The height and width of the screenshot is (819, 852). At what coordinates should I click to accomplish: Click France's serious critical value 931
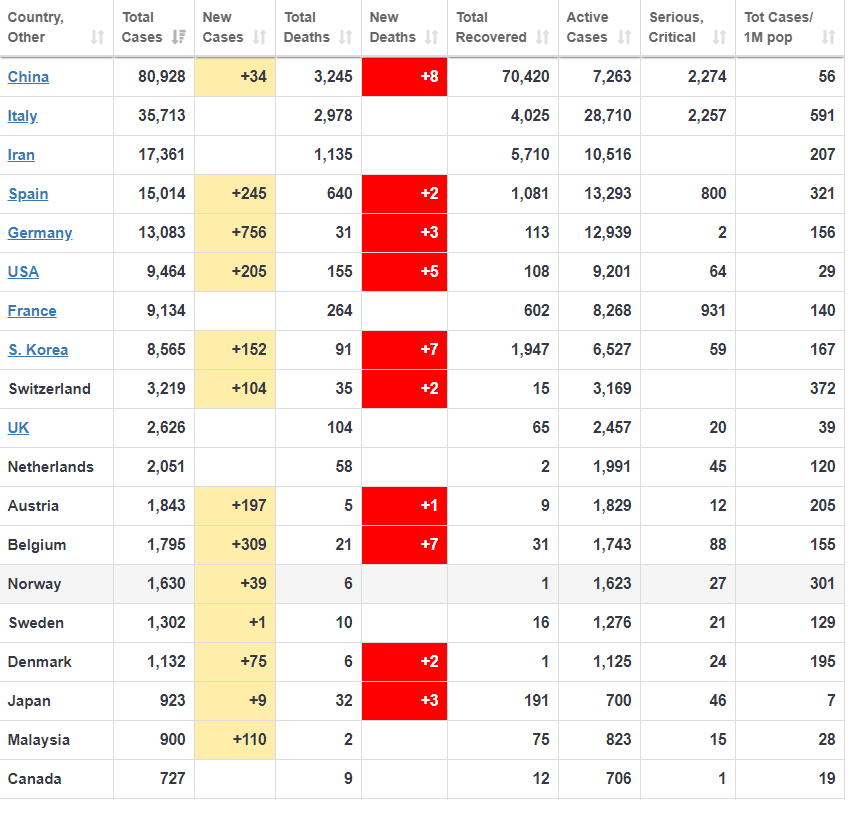[x=713, y=311]
